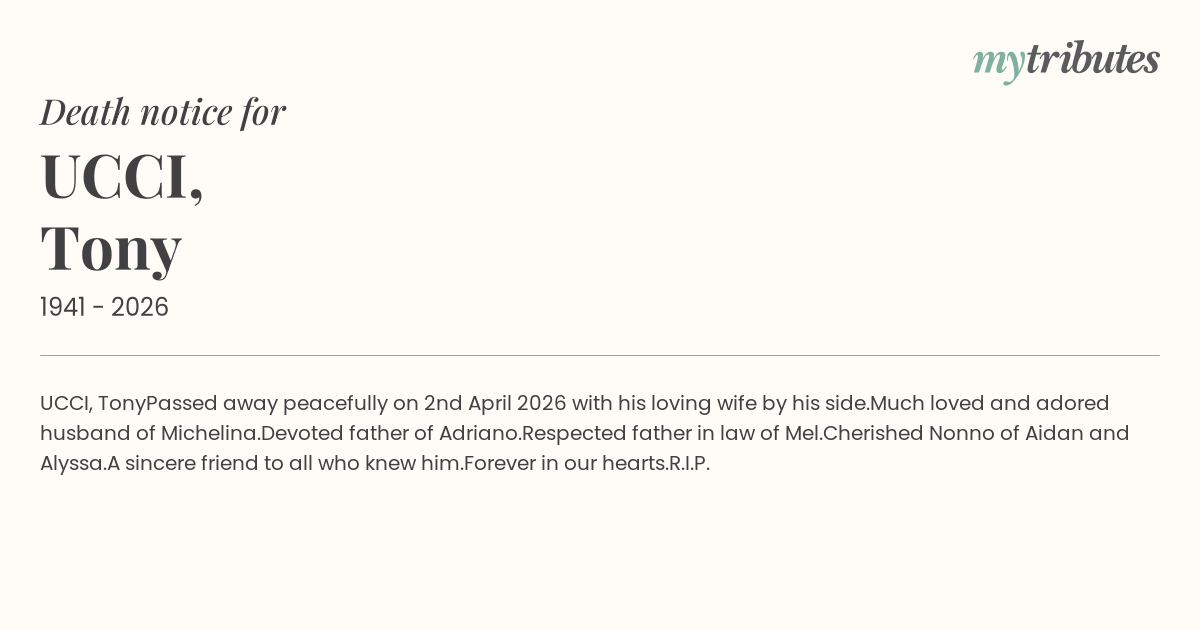The image size is (1200, 630).
Task: Click the mytributes logo
Action: tap(1065, 61)
